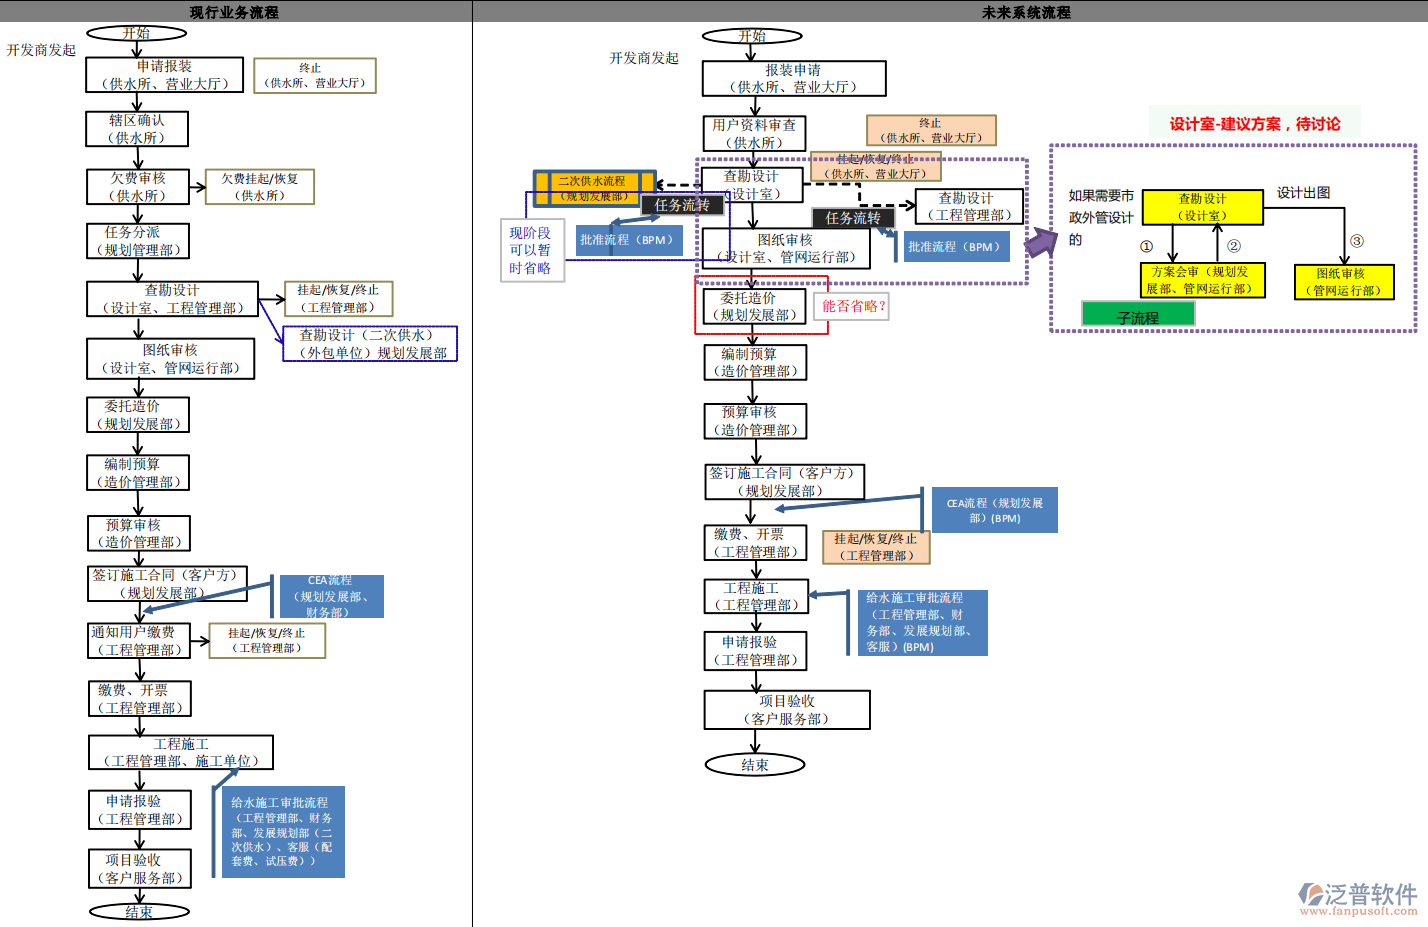1428x927 pixels.
Task: Click the green 子流程 box
Action: [1138, 316]
